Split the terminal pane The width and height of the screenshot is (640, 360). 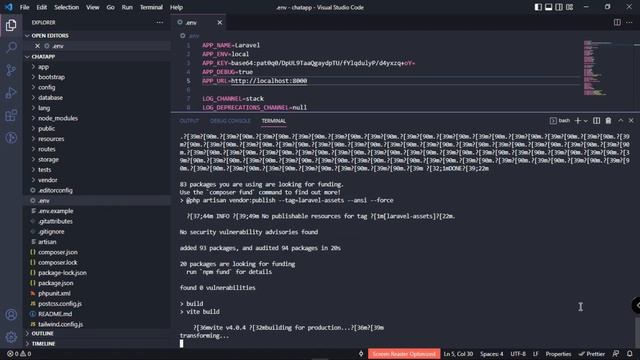pyautogui.click(x=596, y=121)
